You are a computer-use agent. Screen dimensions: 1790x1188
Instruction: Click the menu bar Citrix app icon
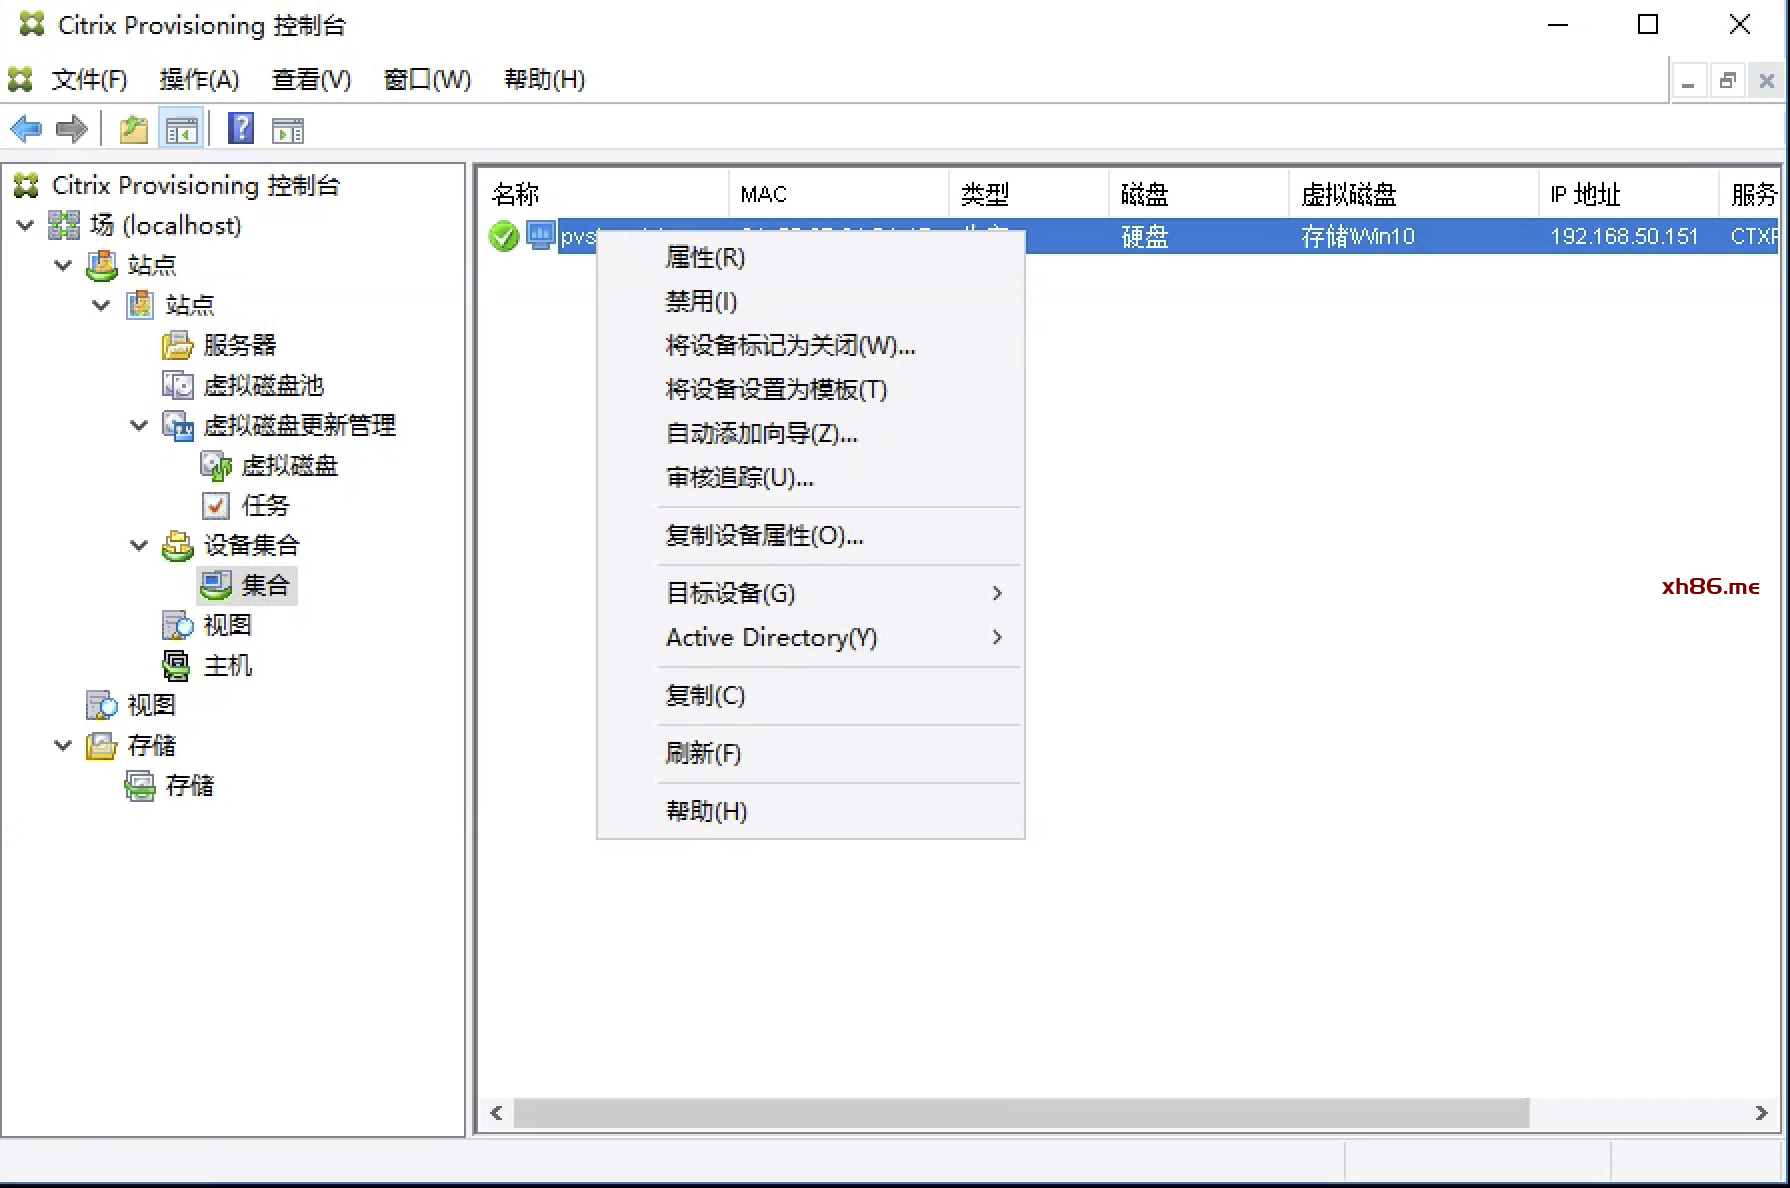point(20,79)
